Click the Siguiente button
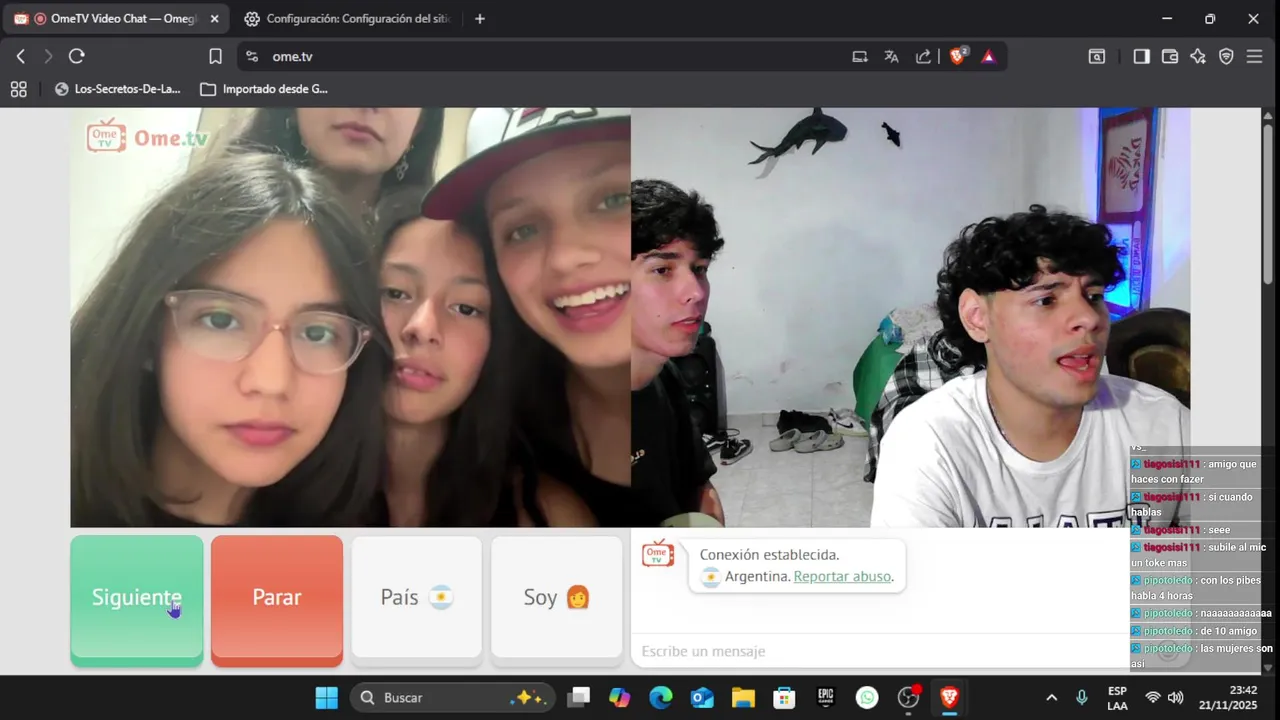Screen dimensions: 1280x720 coord(137,600)
